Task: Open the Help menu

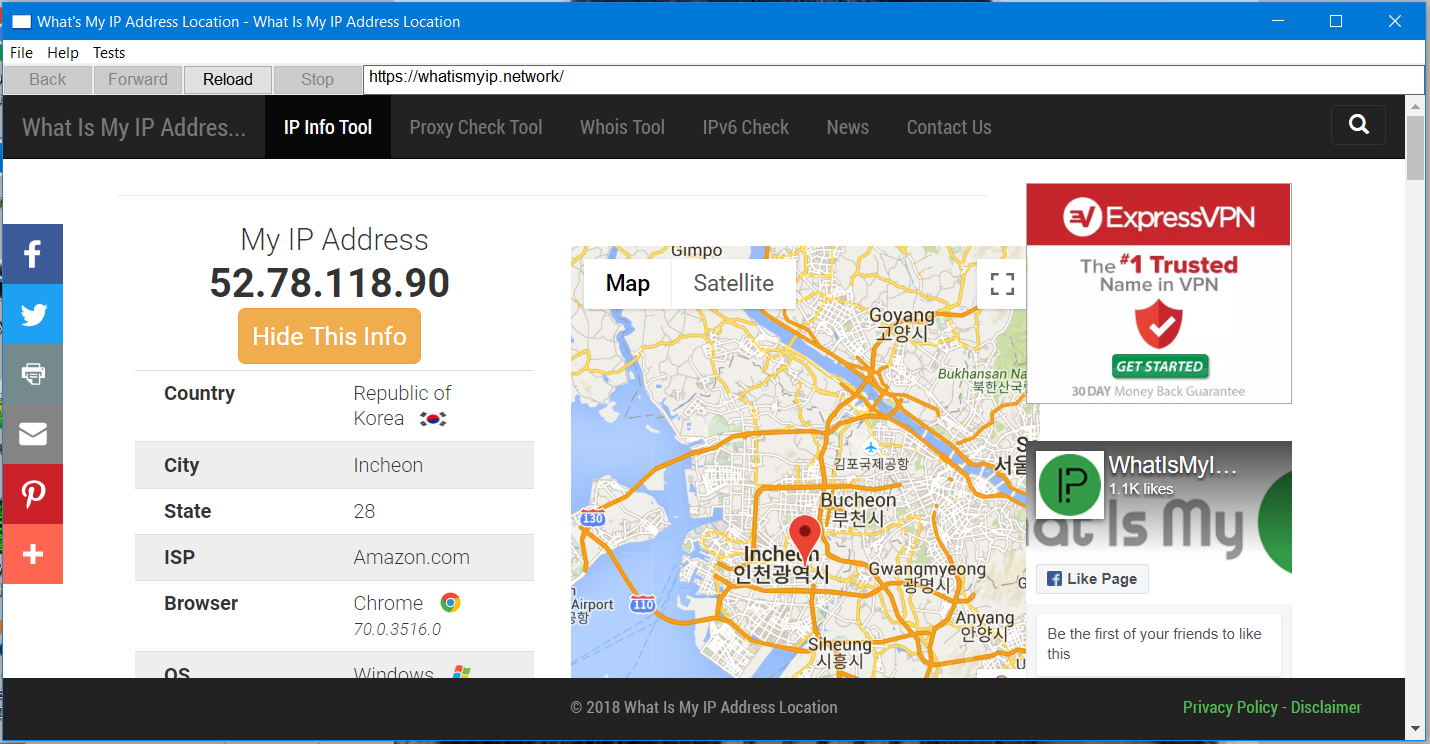Action: pyautogui.click(x=63, y=53)
